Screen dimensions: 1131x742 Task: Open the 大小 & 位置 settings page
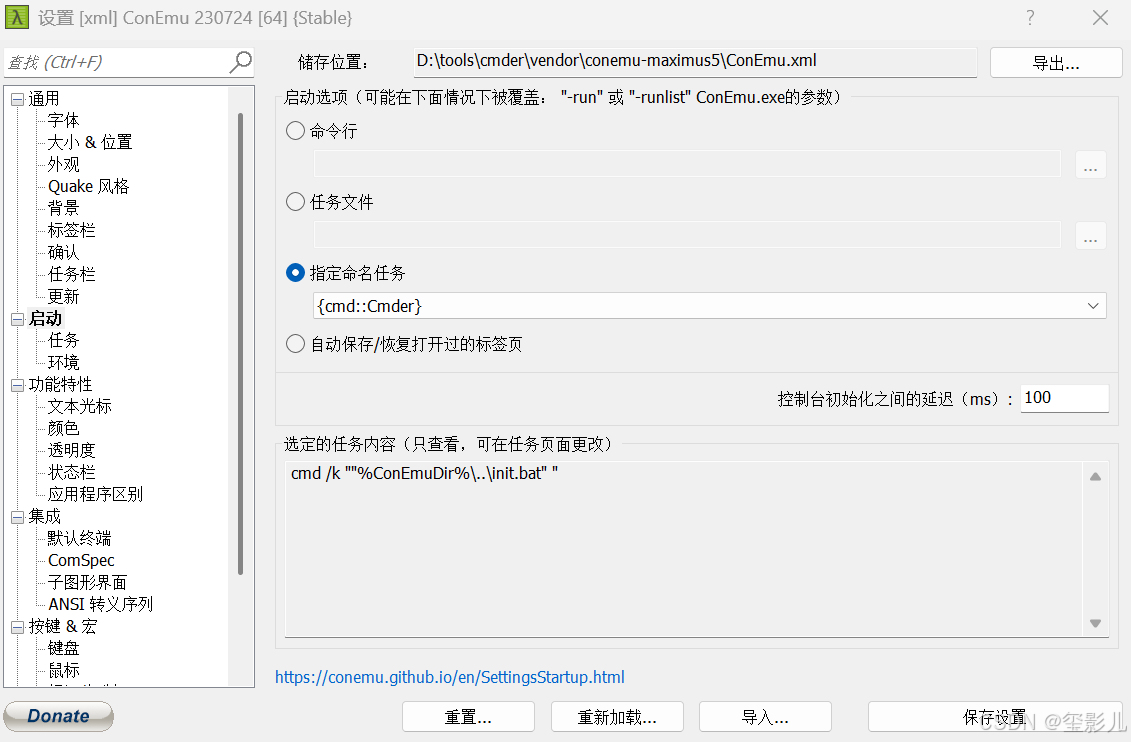click(x=89, y=142)
